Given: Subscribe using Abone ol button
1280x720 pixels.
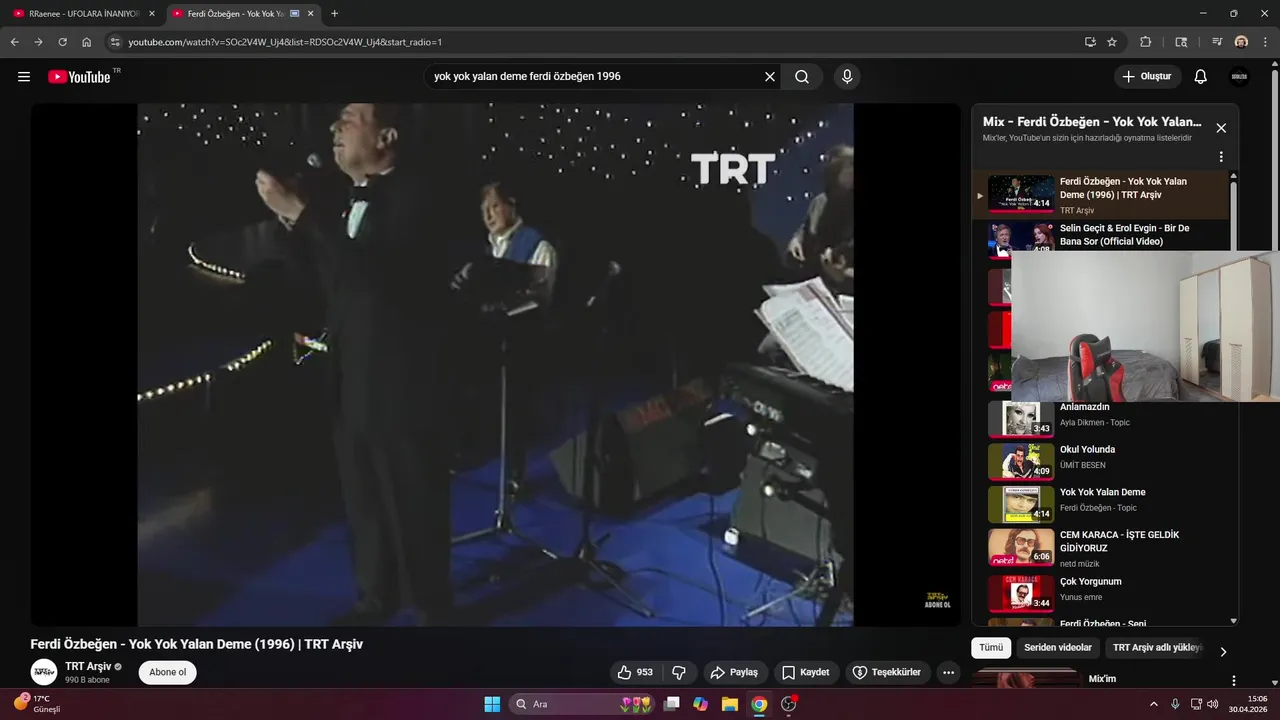Looking at the screenshot, I should (x=167, y=672).
